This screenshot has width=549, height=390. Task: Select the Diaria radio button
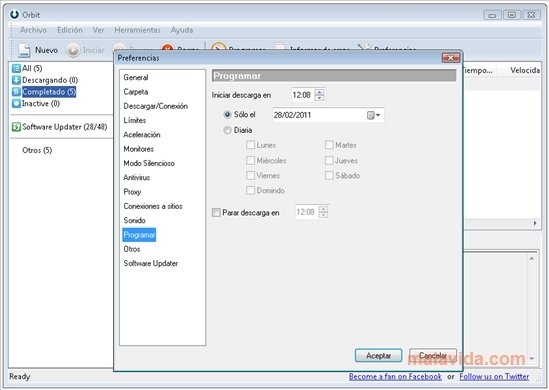click(x=228, y=130)
